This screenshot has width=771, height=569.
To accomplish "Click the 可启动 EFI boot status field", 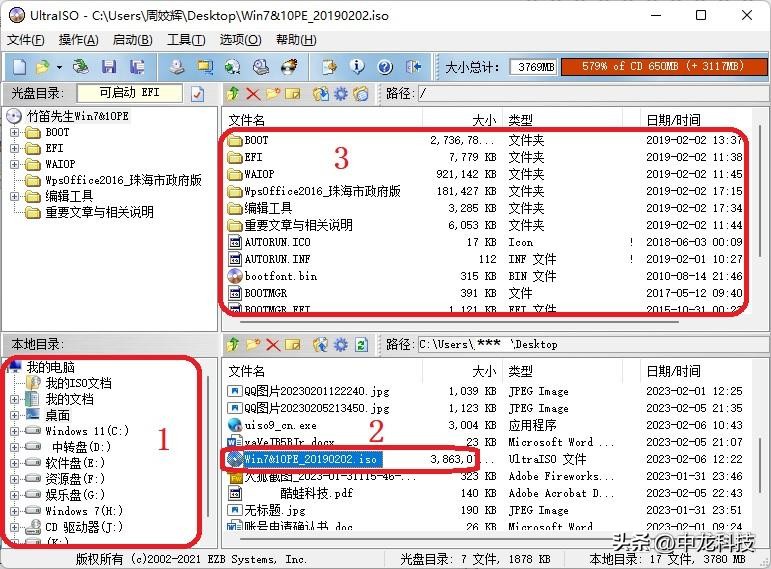I will (x=130, y=93).
